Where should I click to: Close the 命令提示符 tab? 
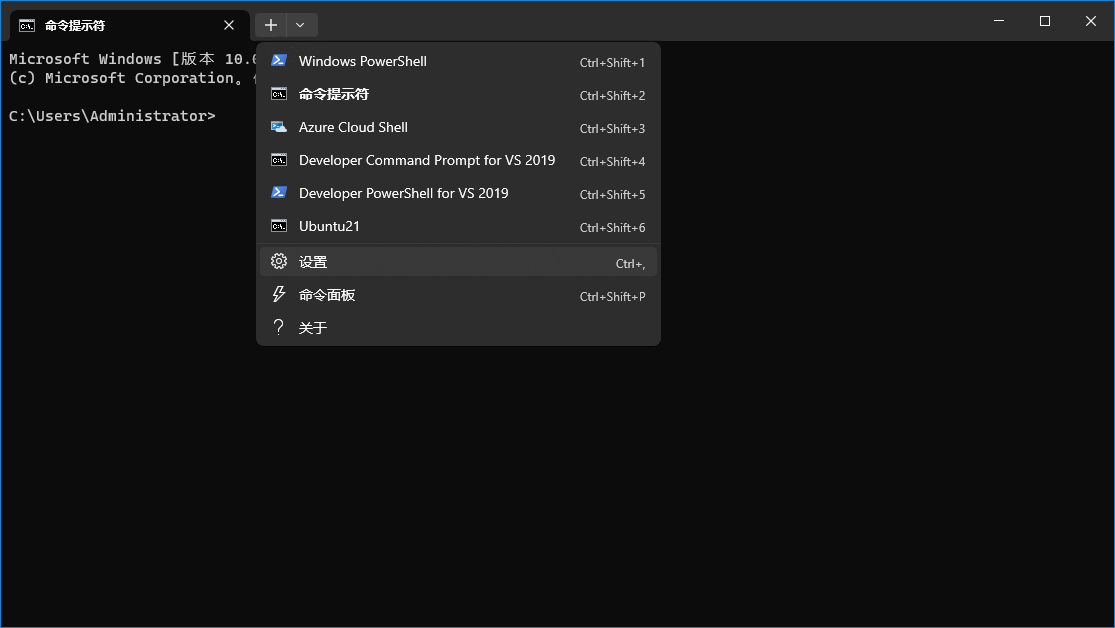click(229, 25)
